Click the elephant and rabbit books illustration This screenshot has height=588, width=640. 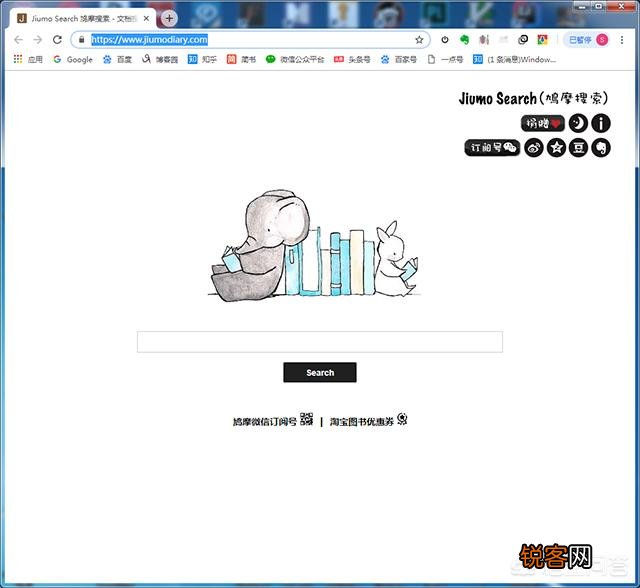coord(314,245)
